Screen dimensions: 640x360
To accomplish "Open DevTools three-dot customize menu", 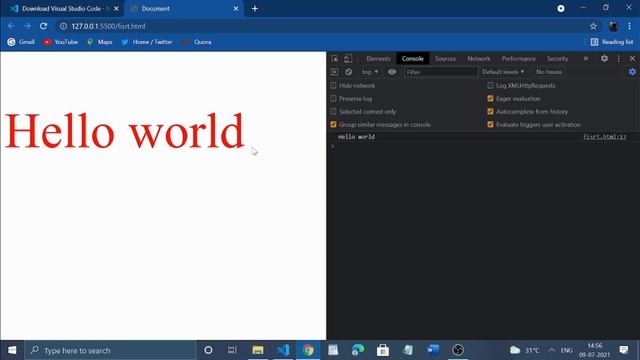I will pos(619,59).
